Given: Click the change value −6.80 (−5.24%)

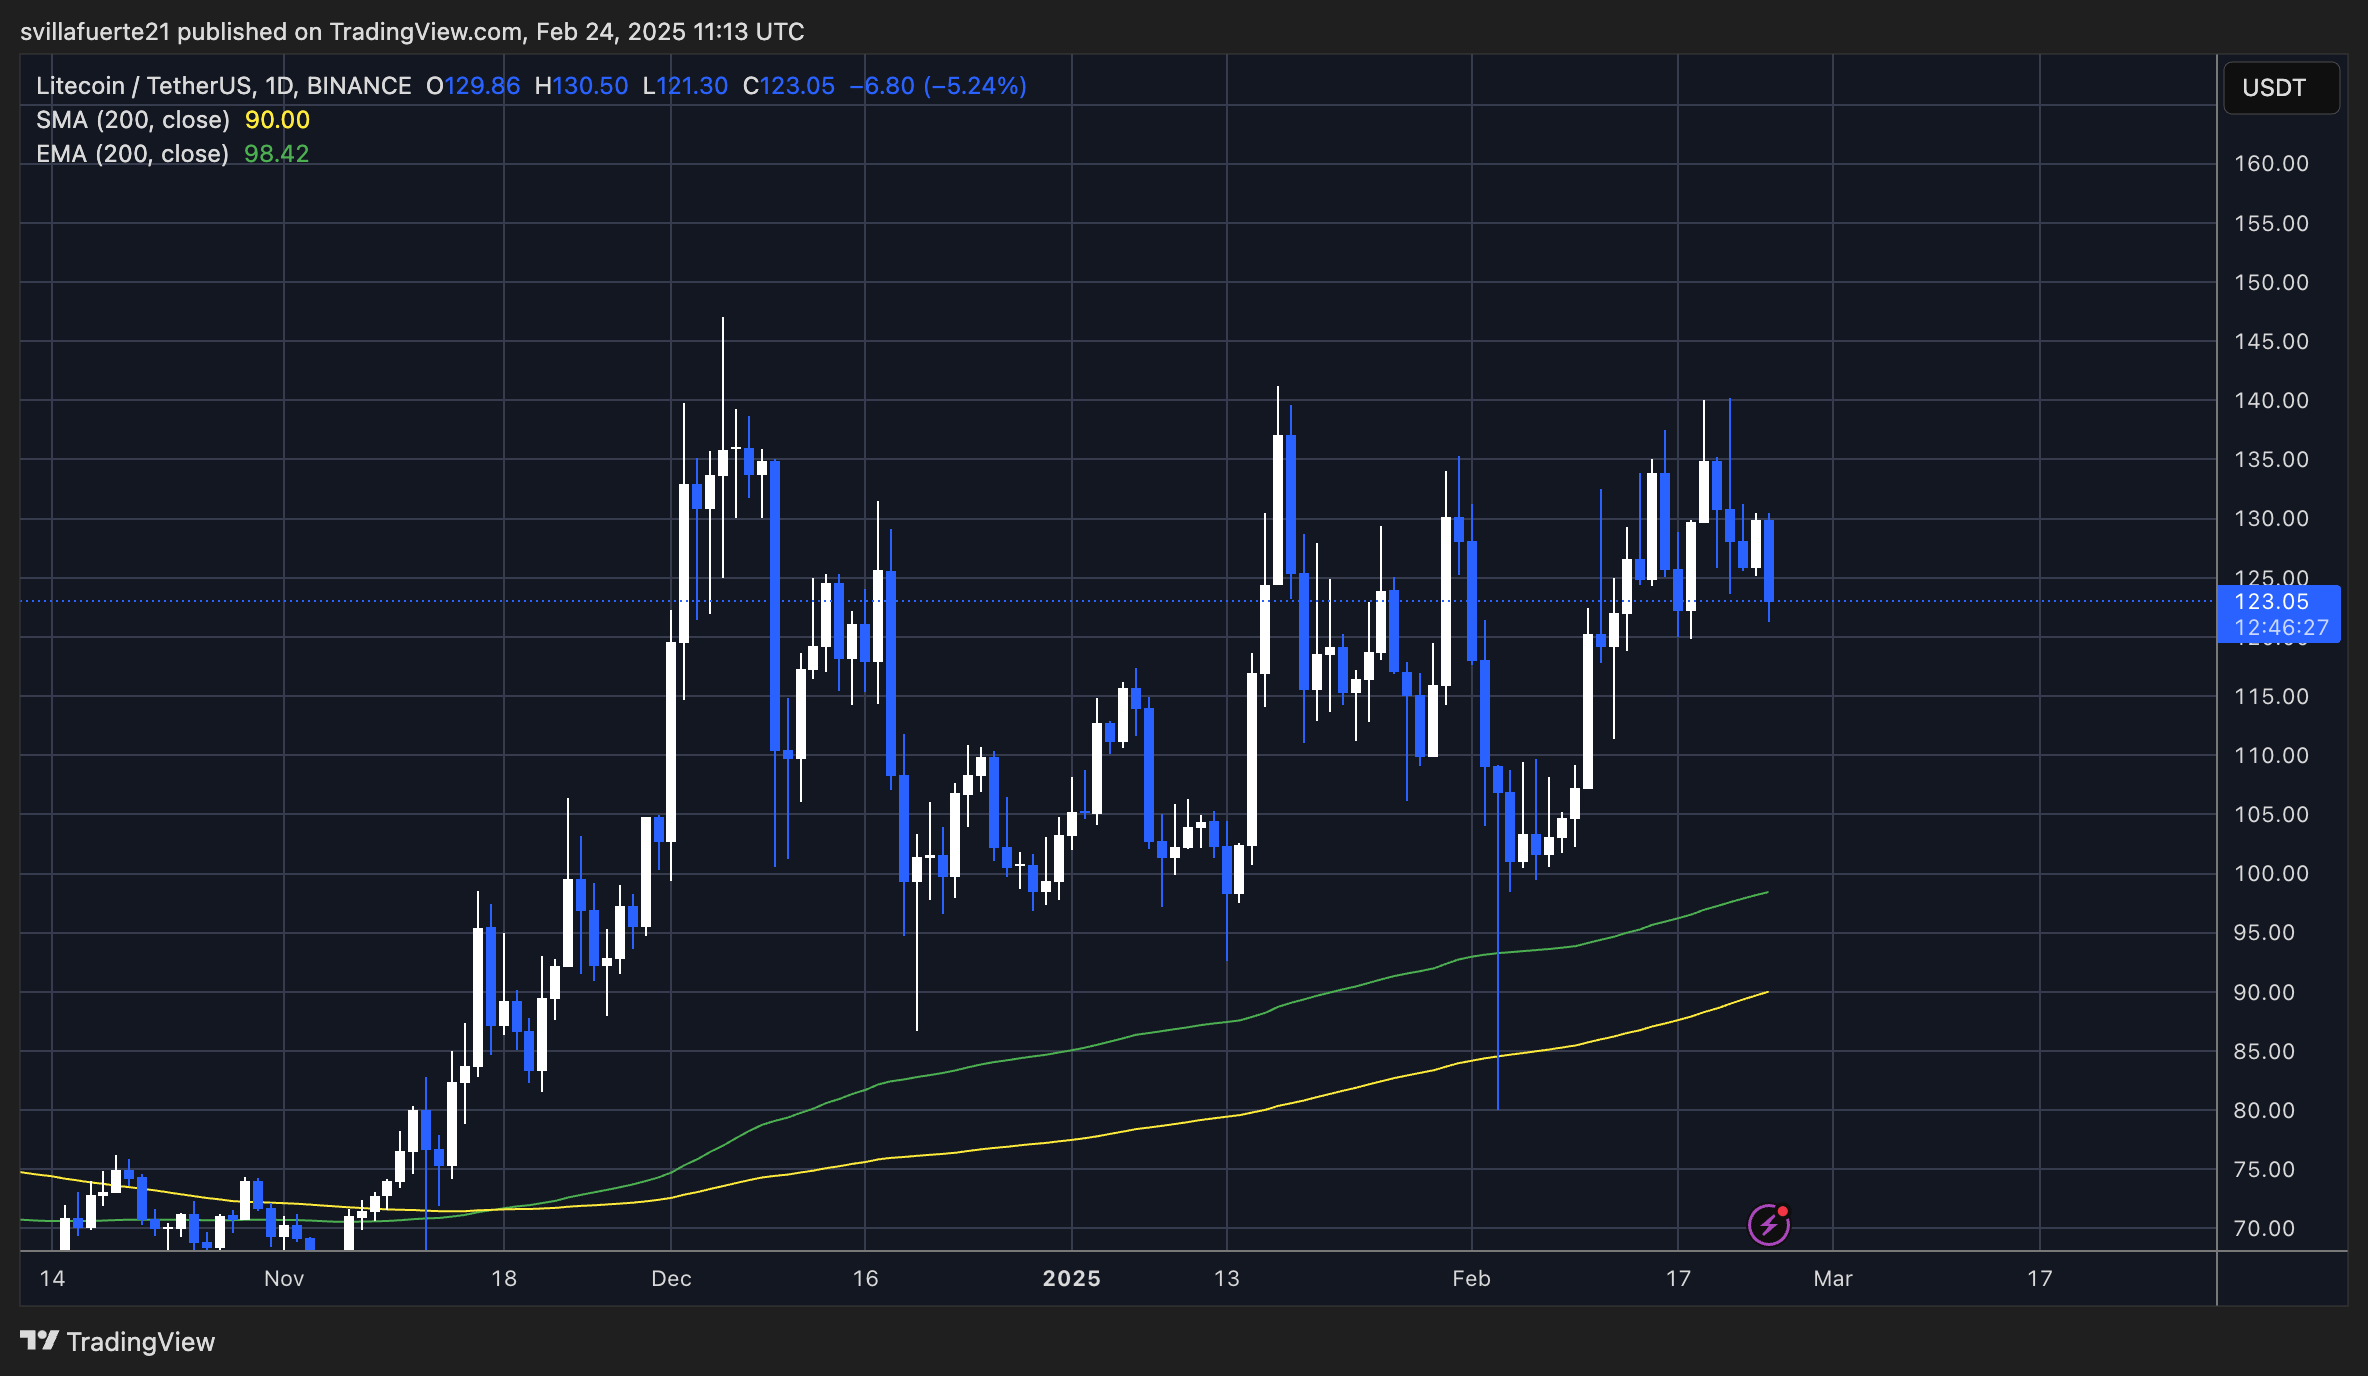Looking at the screenshot, I should click(938, 86).
